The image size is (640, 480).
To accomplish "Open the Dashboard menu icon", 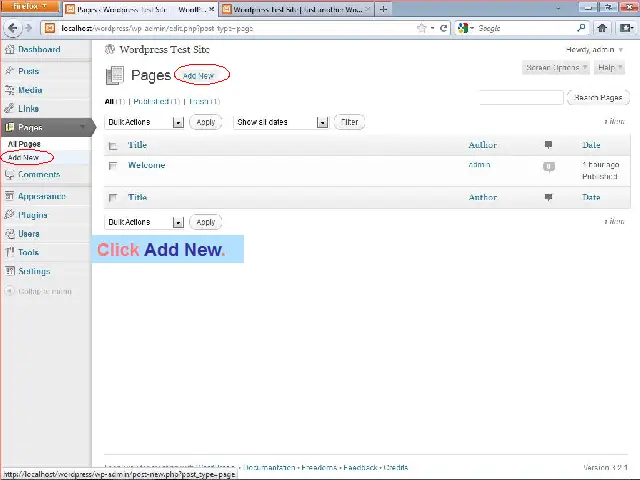I will coord(9,49).
